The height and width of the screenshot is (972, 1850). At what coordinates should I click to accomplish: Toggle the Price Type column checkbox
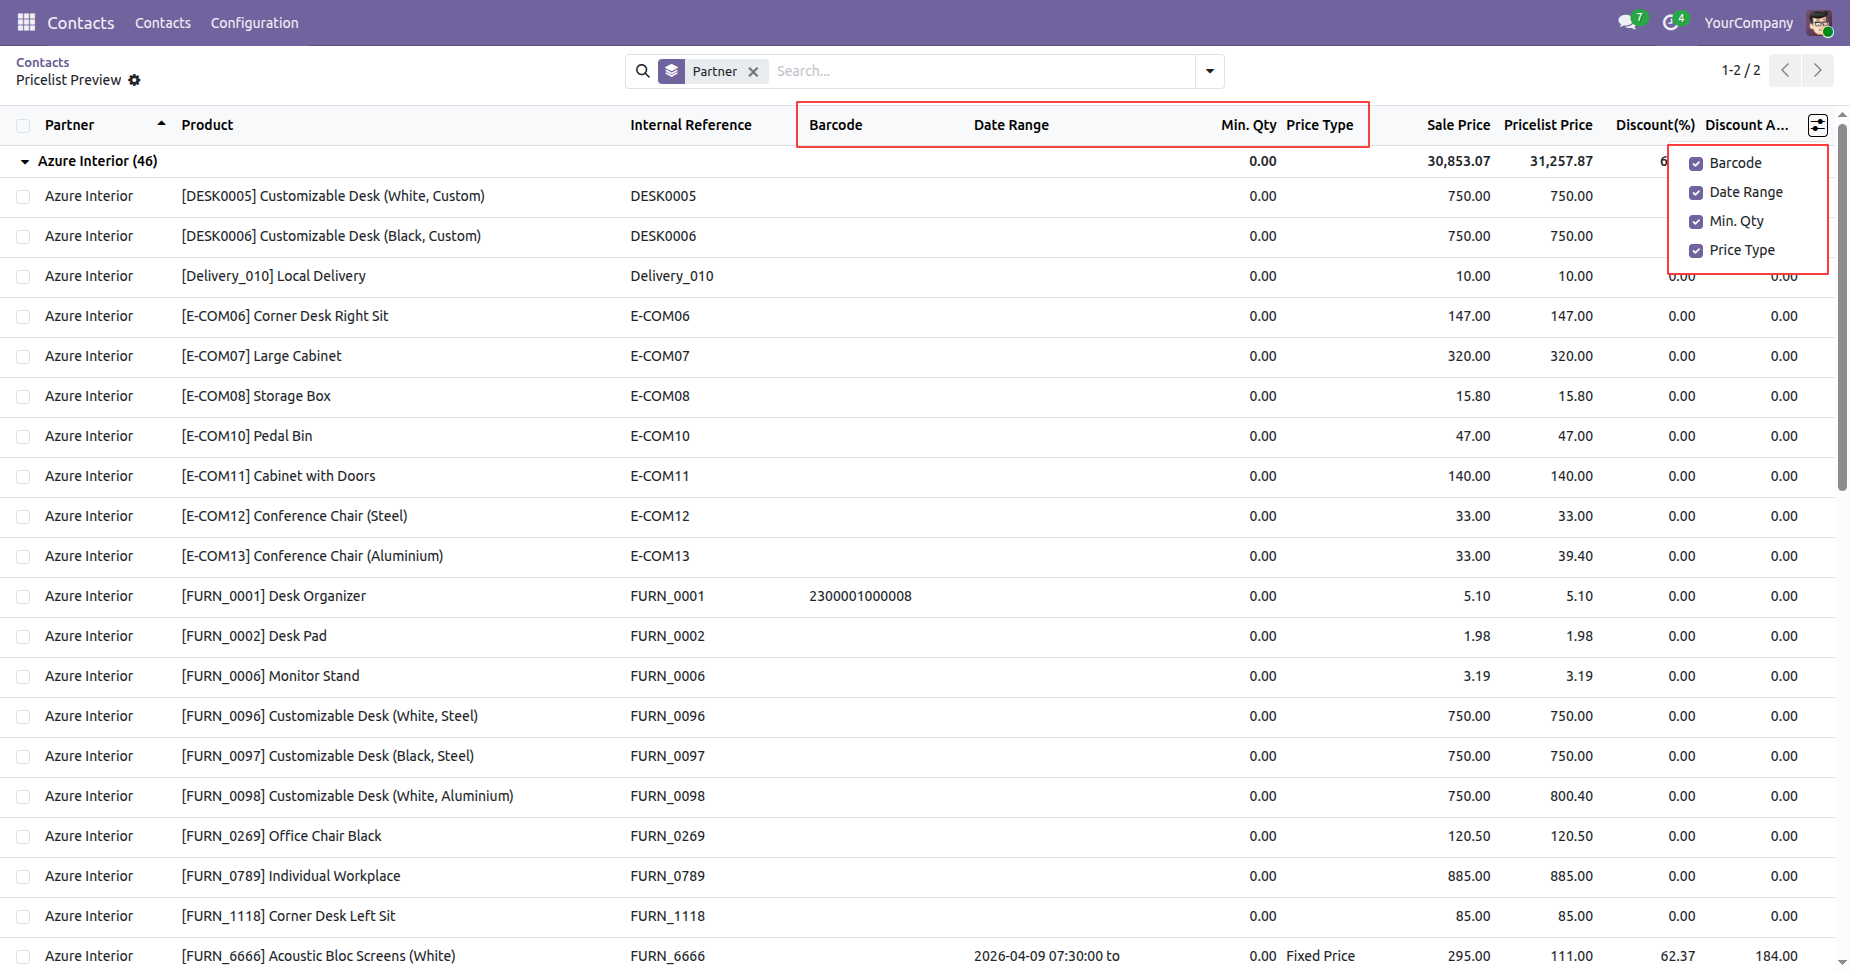pyautogui.click(x=1696, y=251)
